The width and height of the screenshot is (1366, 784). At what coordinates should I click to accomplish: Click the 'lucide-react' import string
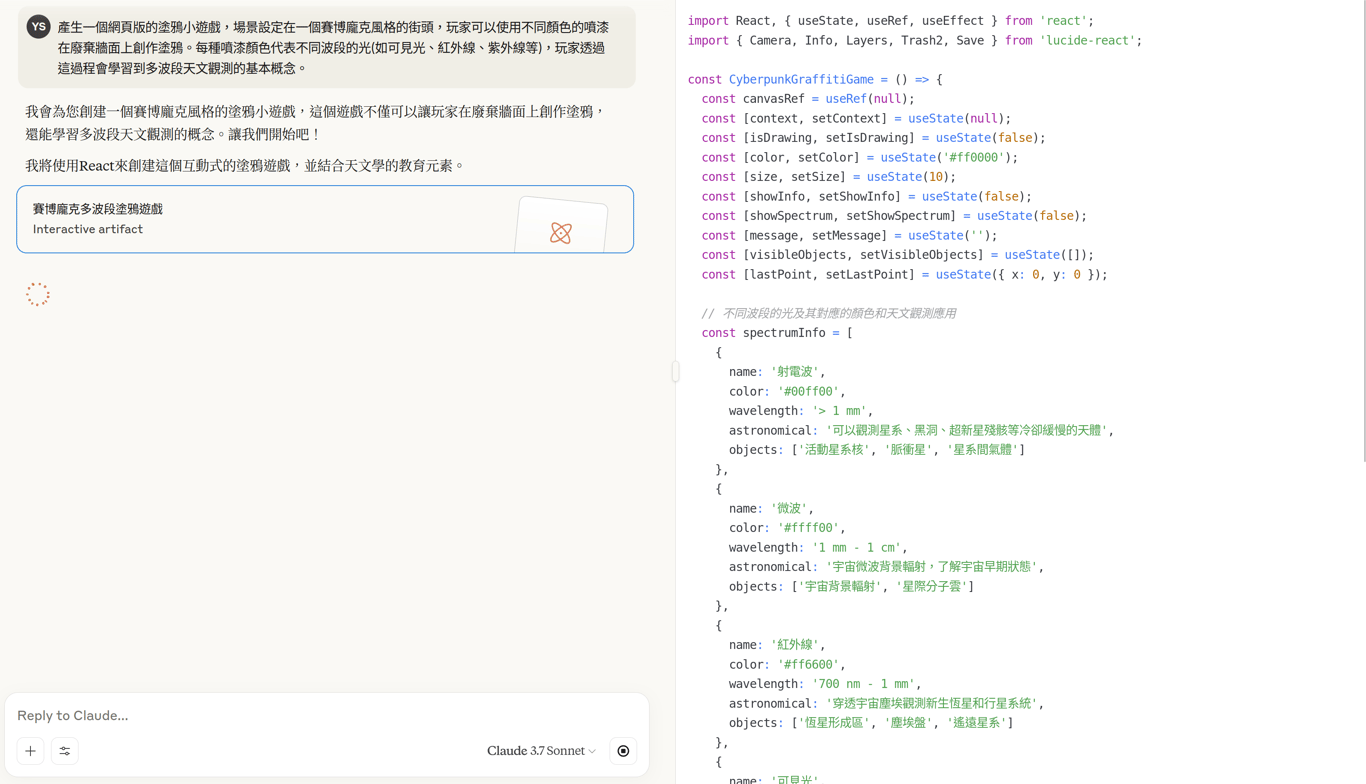[1088, 40]
